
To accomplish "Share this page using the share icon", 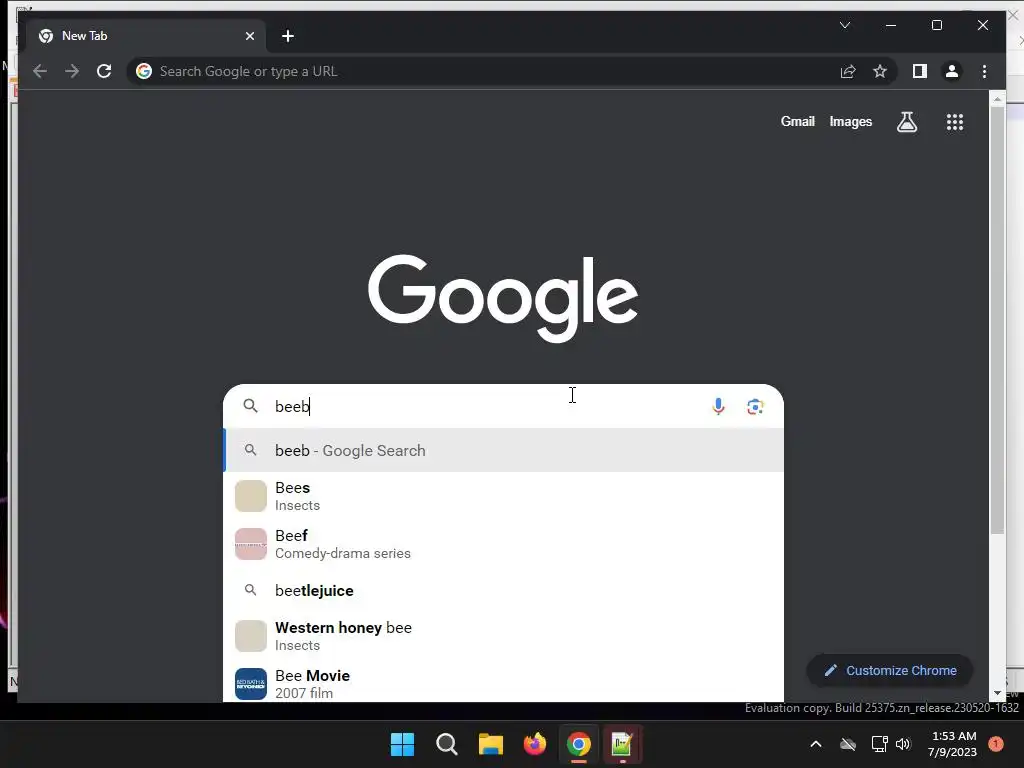I will (848, 71).
